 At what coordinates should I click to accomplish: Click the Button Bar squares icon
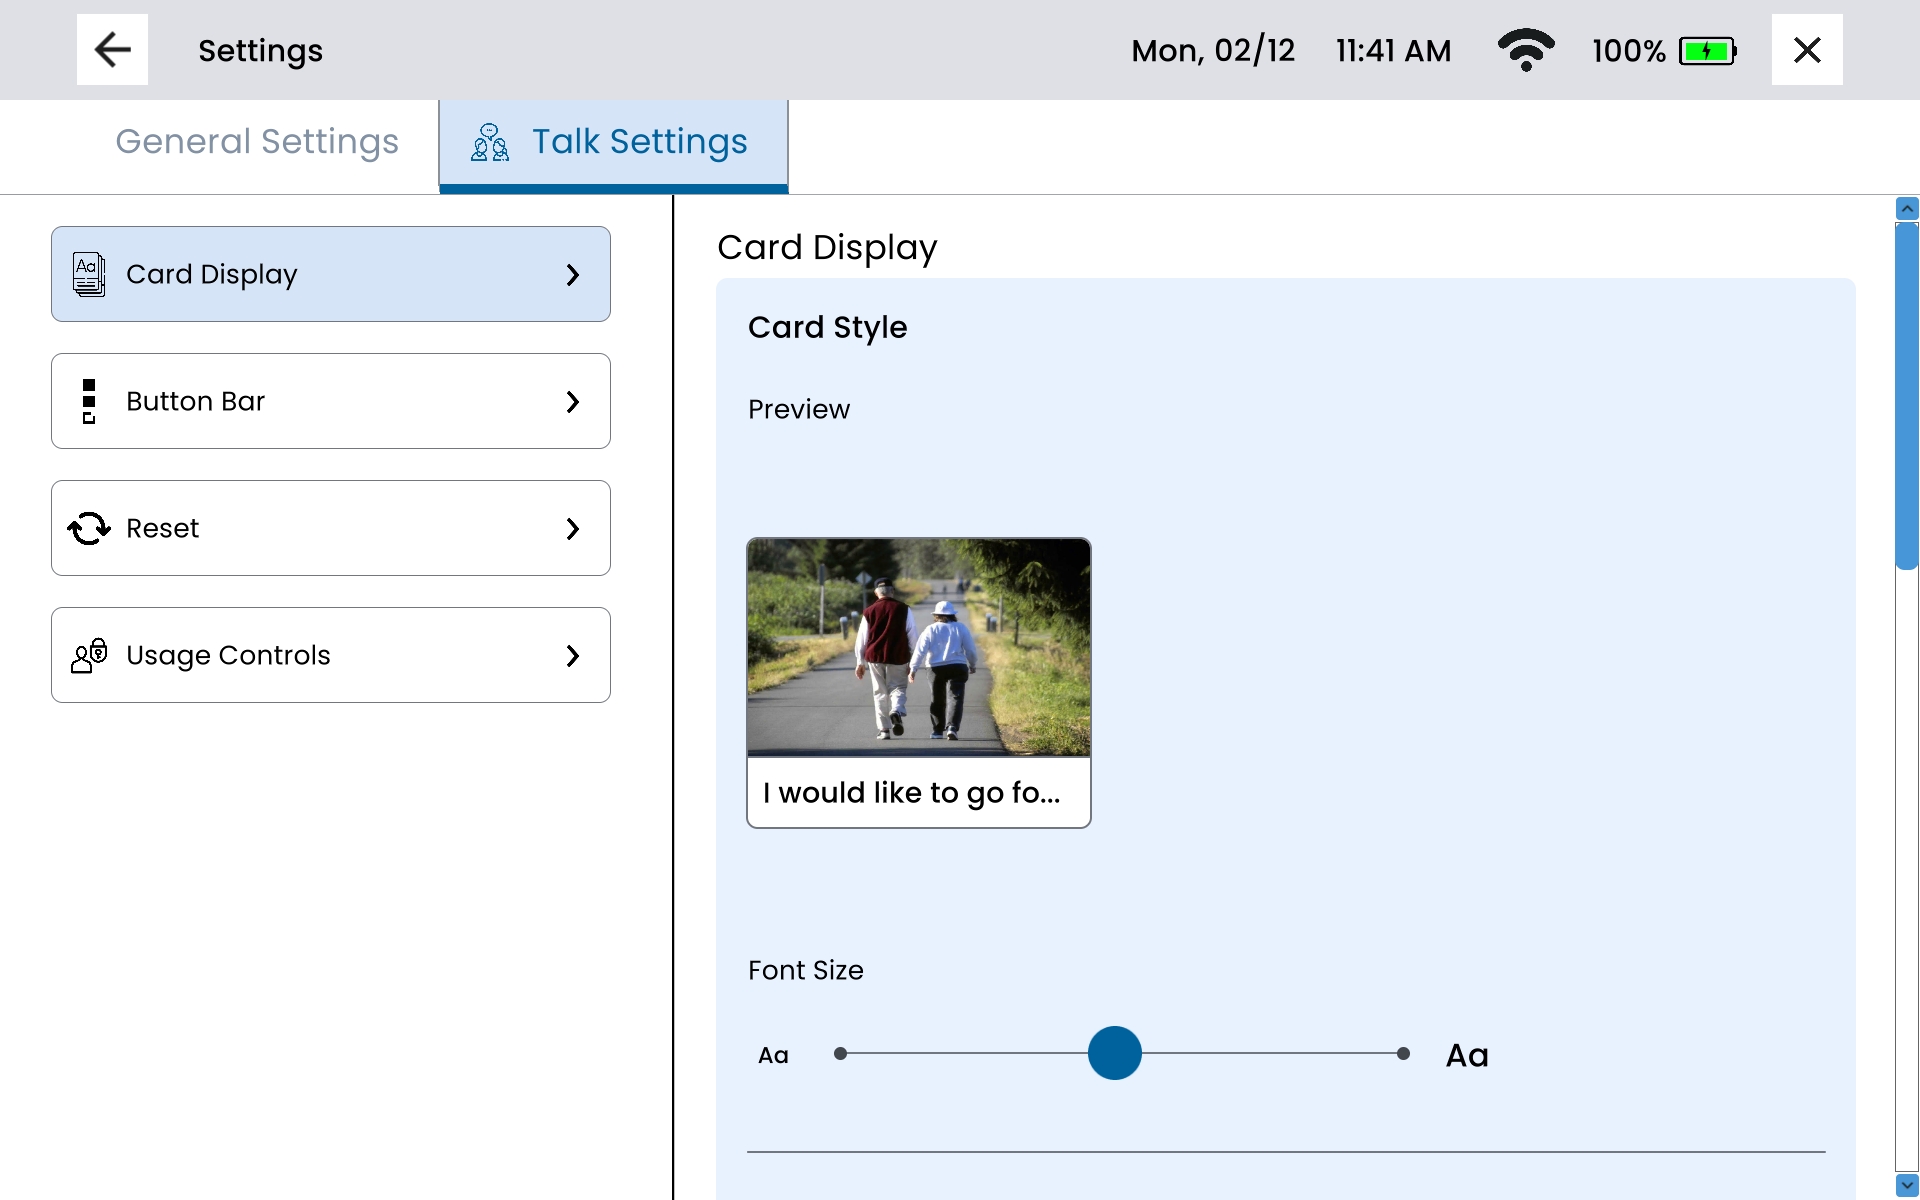[x=89, y=401]
